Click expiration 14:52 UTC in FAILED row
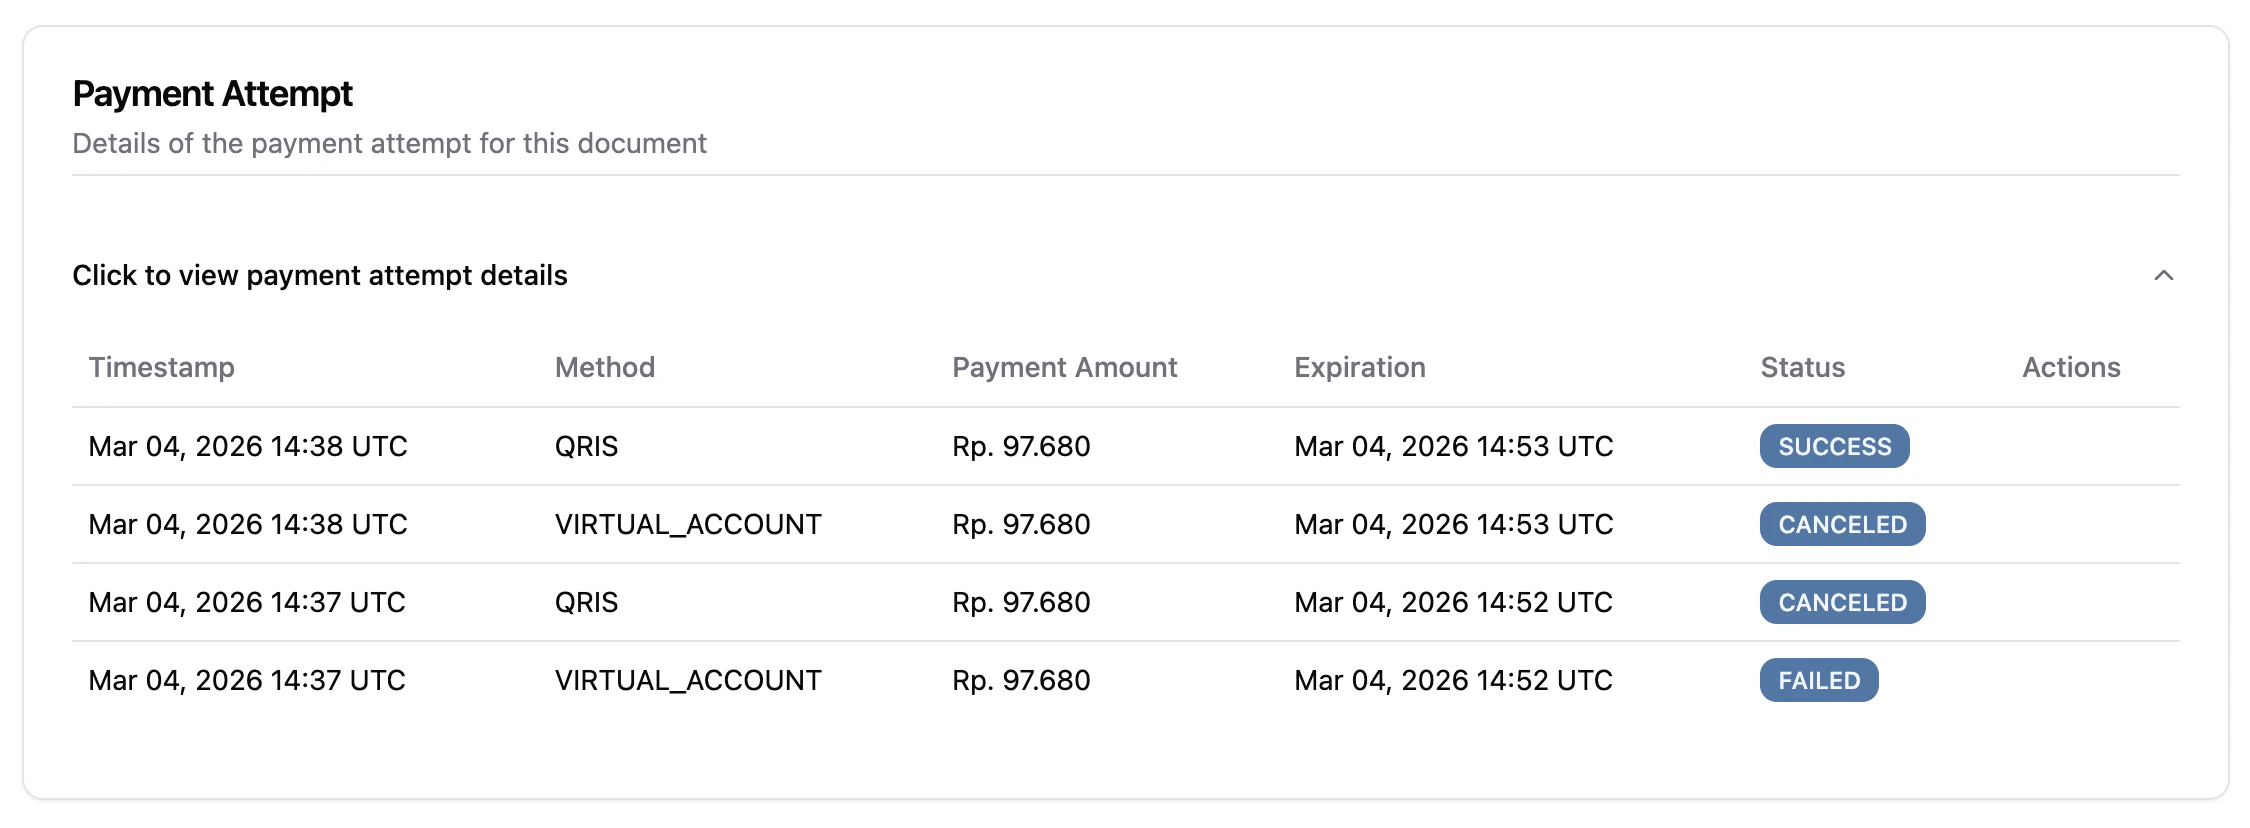 pos(1454,680)
